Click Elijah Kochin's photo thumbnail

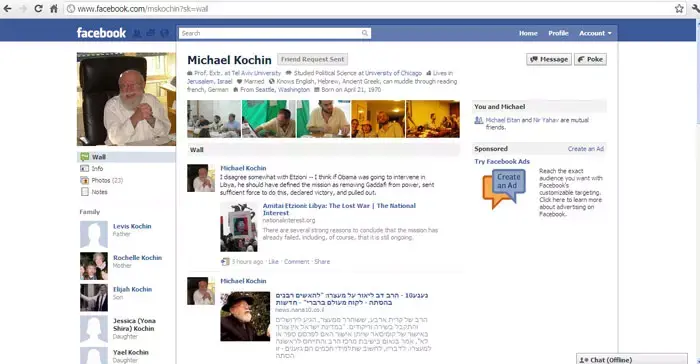pyautogui.click(x=94, y=297)
